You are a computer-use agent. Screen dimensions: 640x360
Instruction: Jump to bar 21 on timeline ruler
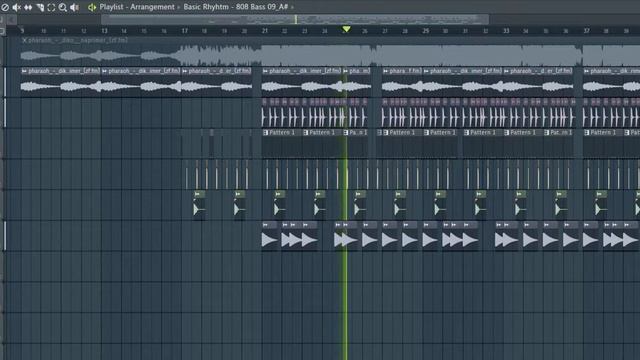click(x=264, y=31)
